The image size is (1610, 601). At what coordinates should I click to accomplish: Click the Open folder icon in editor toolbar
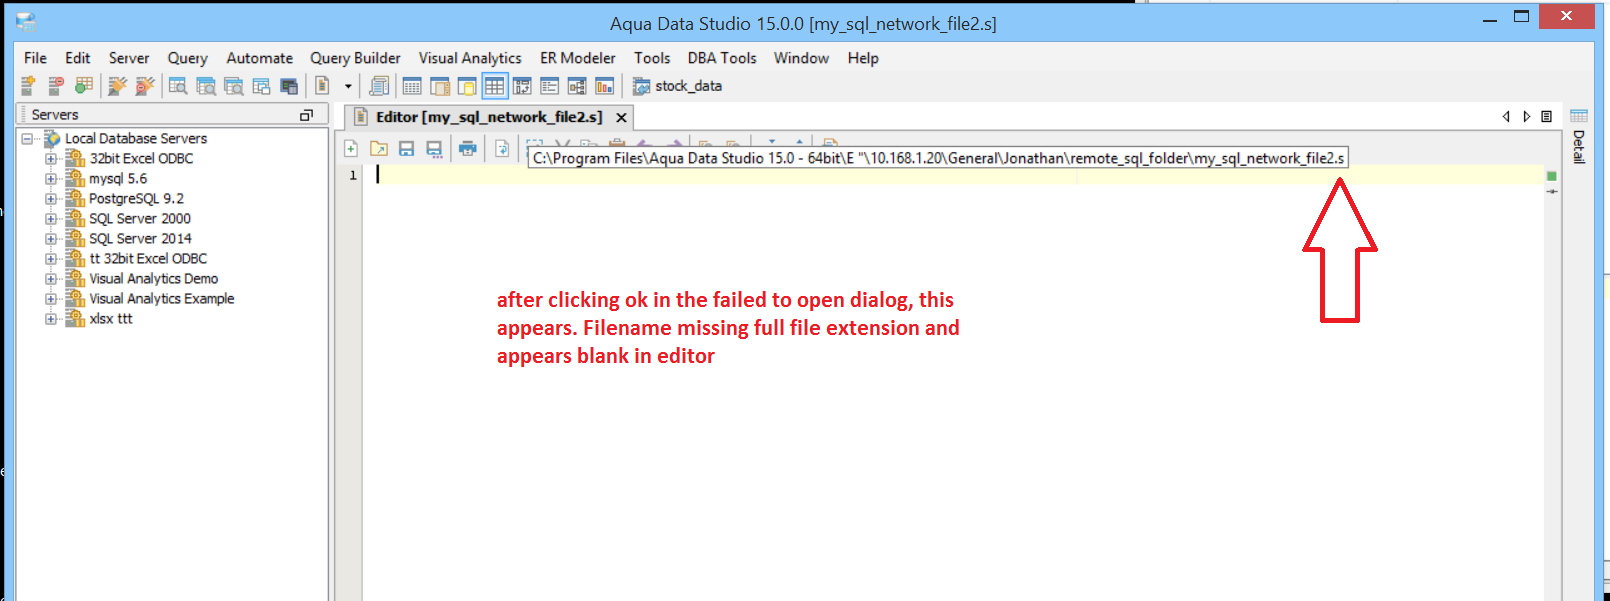point(379,149)
